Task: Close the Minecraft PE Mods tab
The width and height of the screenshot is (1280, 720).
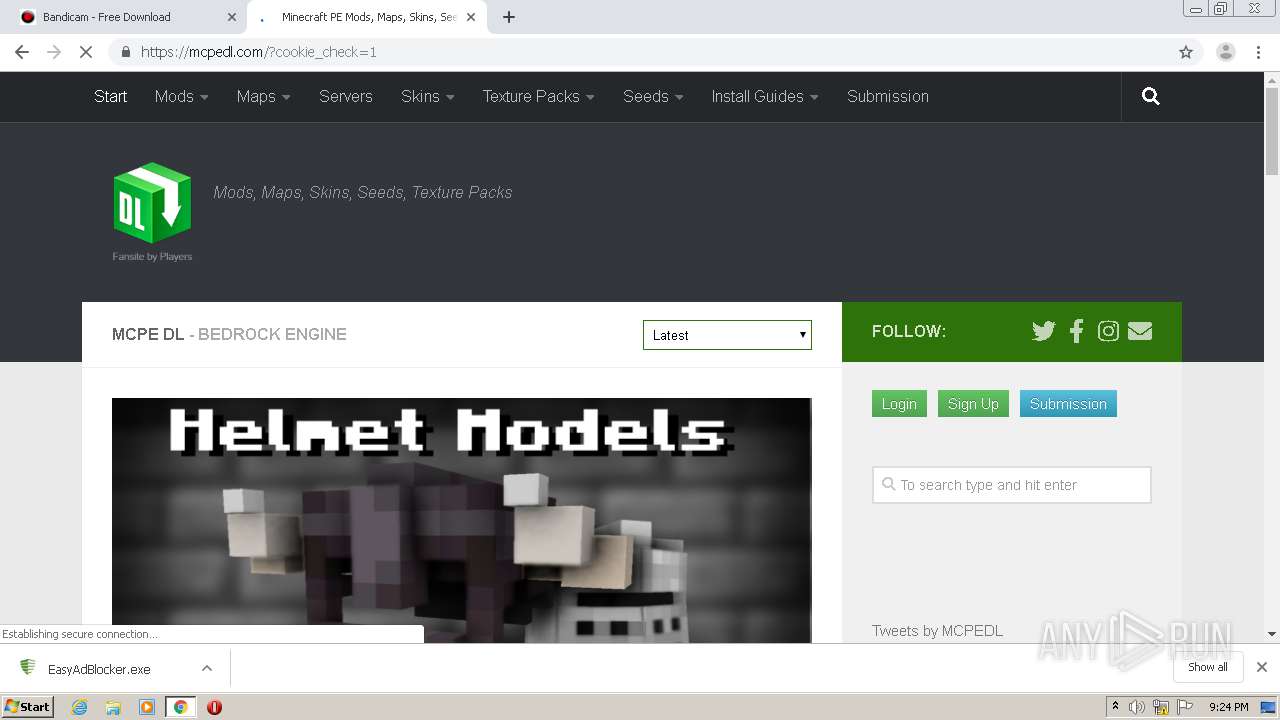Action: tap(472, 17)
